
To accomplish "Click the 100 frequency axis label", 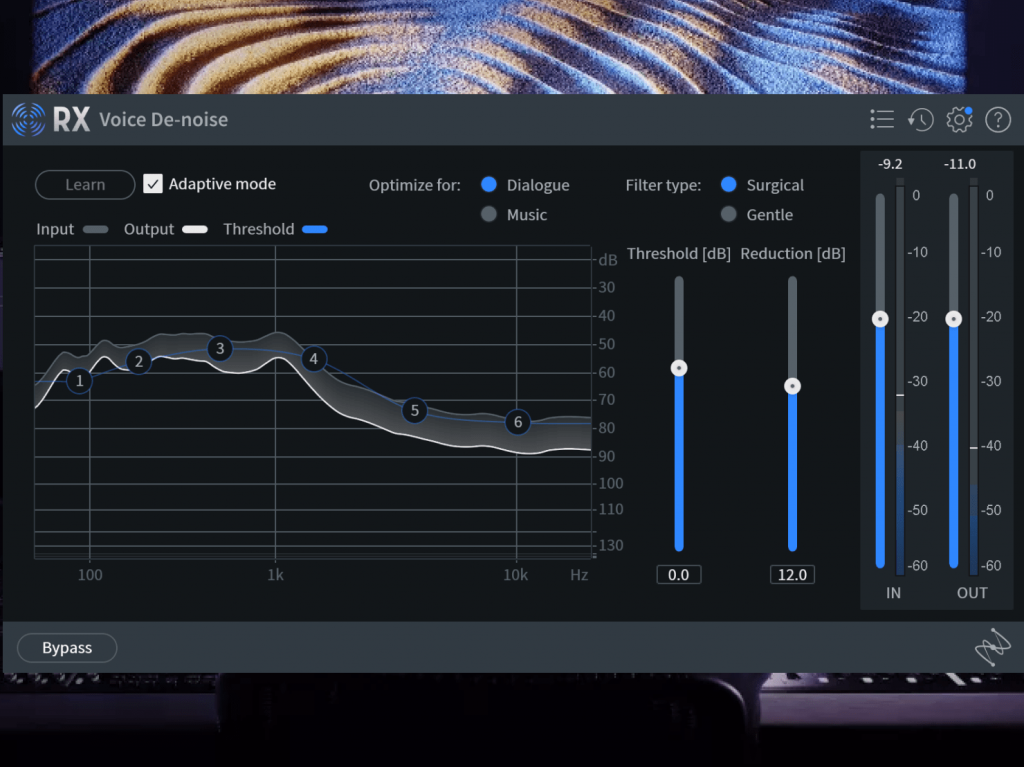I will [90, 575].
